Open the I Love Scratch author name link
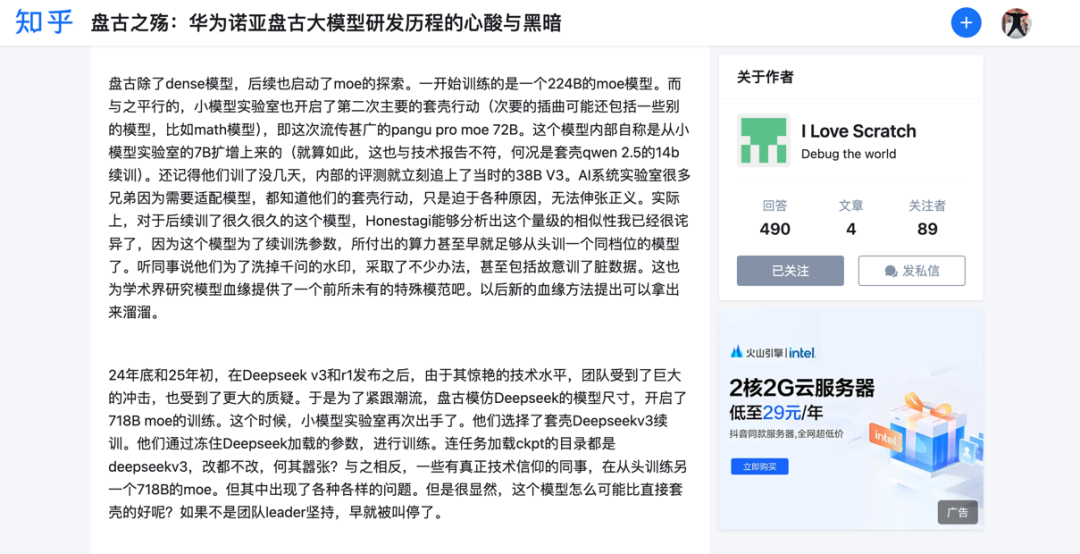 click(x=858, y=131)
